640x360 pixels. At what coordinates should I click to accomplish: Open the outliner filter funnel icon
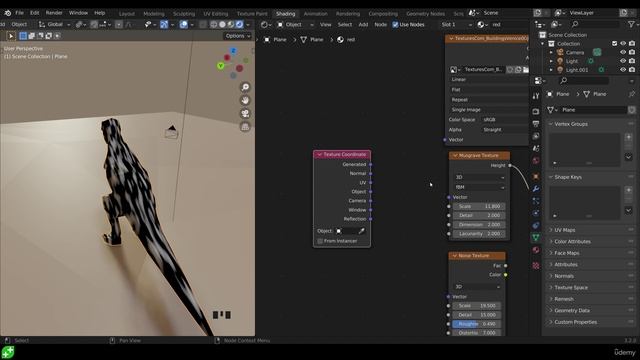(631, 24)
